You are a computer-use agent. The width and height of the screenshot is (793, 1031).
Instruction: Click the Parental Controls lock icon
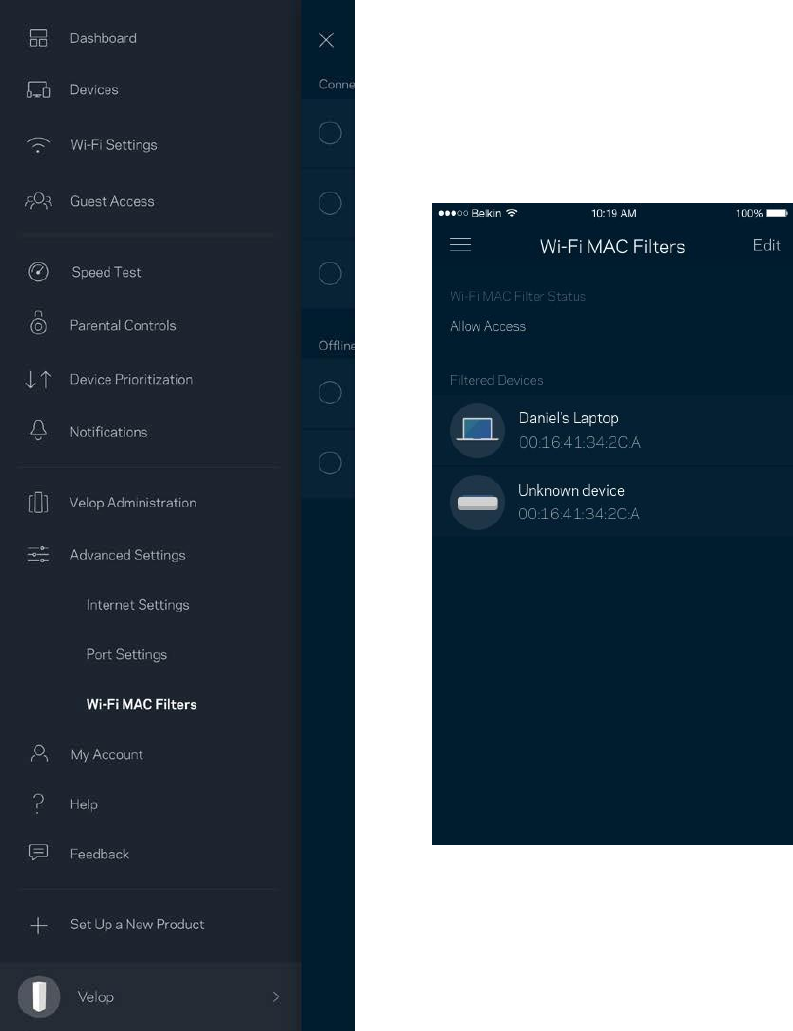tap(38, 323)
